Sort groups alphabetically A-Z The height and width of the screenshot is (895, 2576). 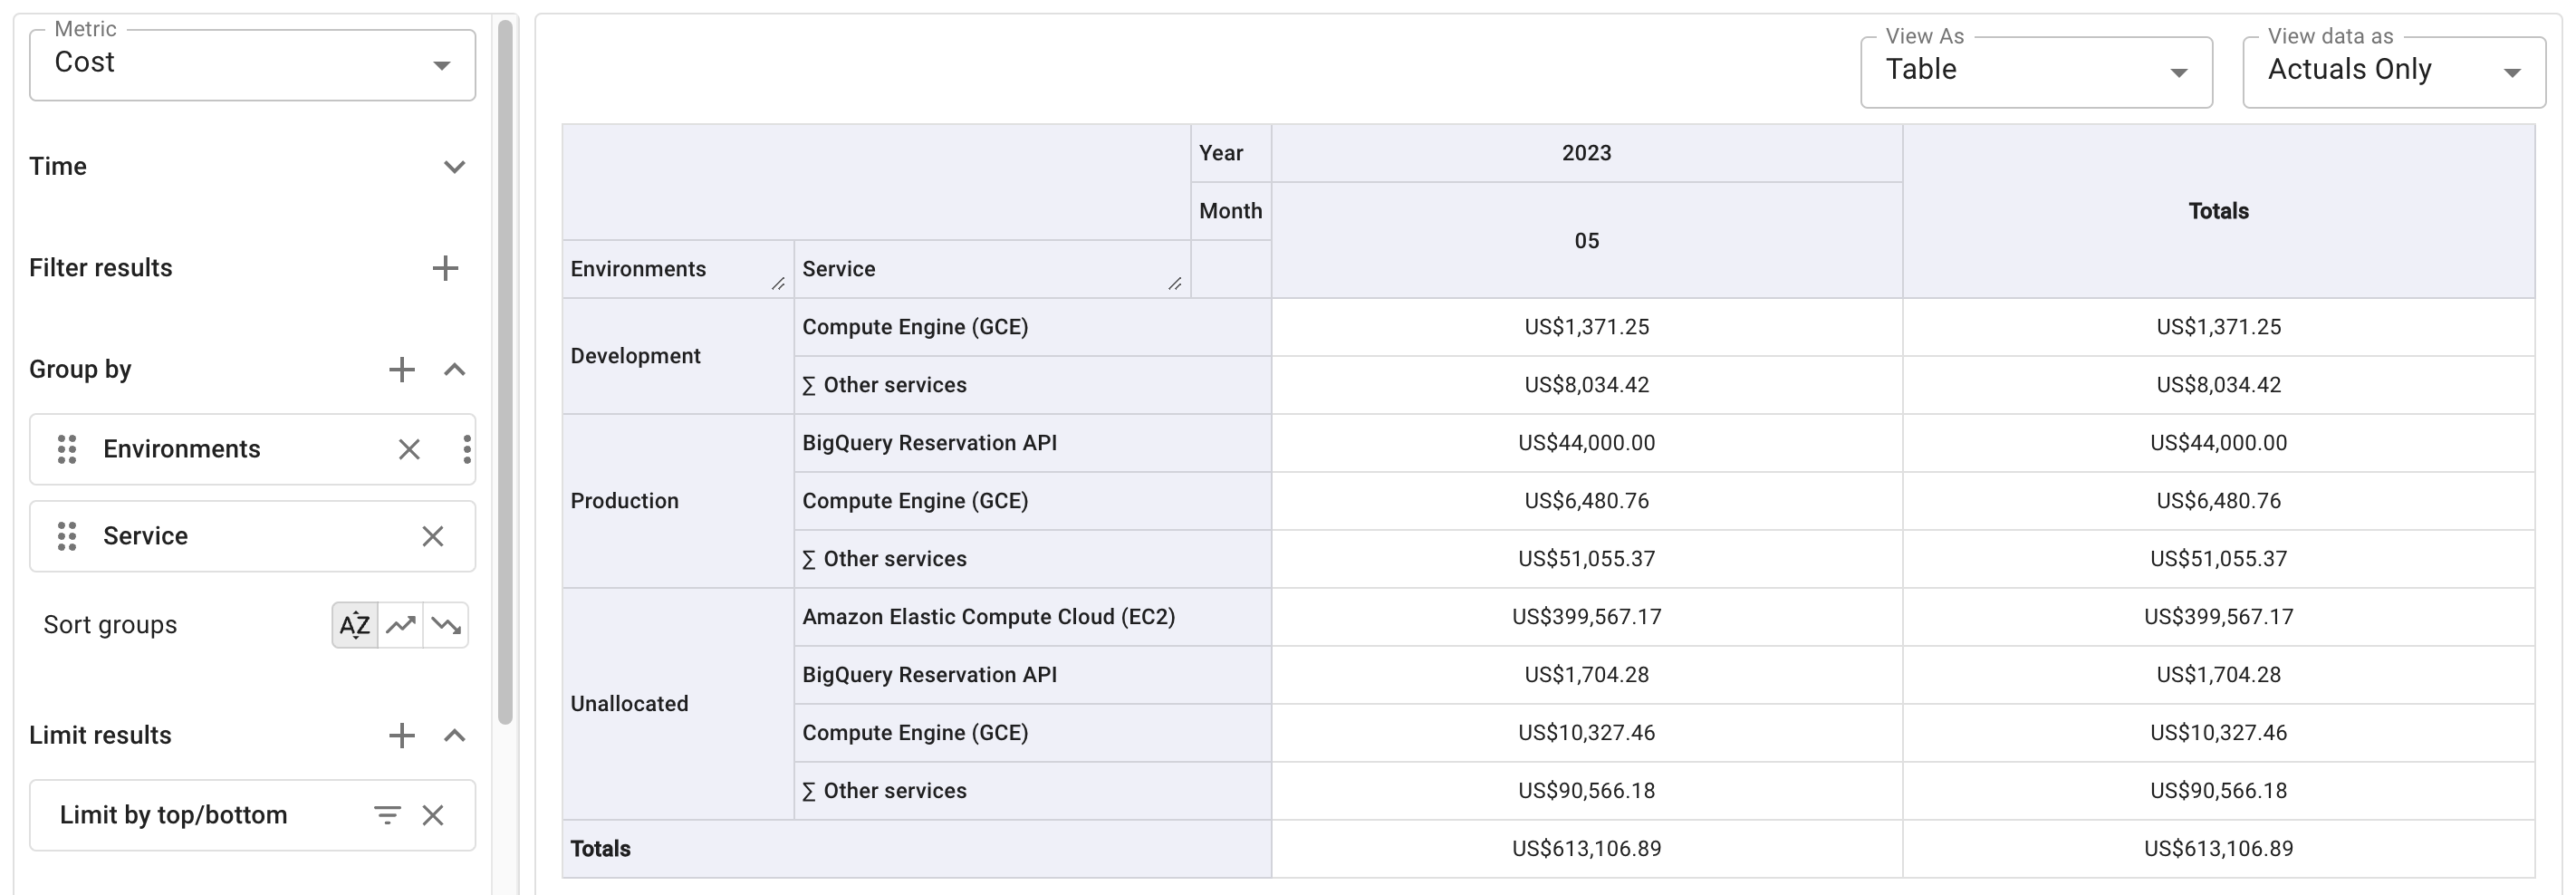[x=355, y=626]
